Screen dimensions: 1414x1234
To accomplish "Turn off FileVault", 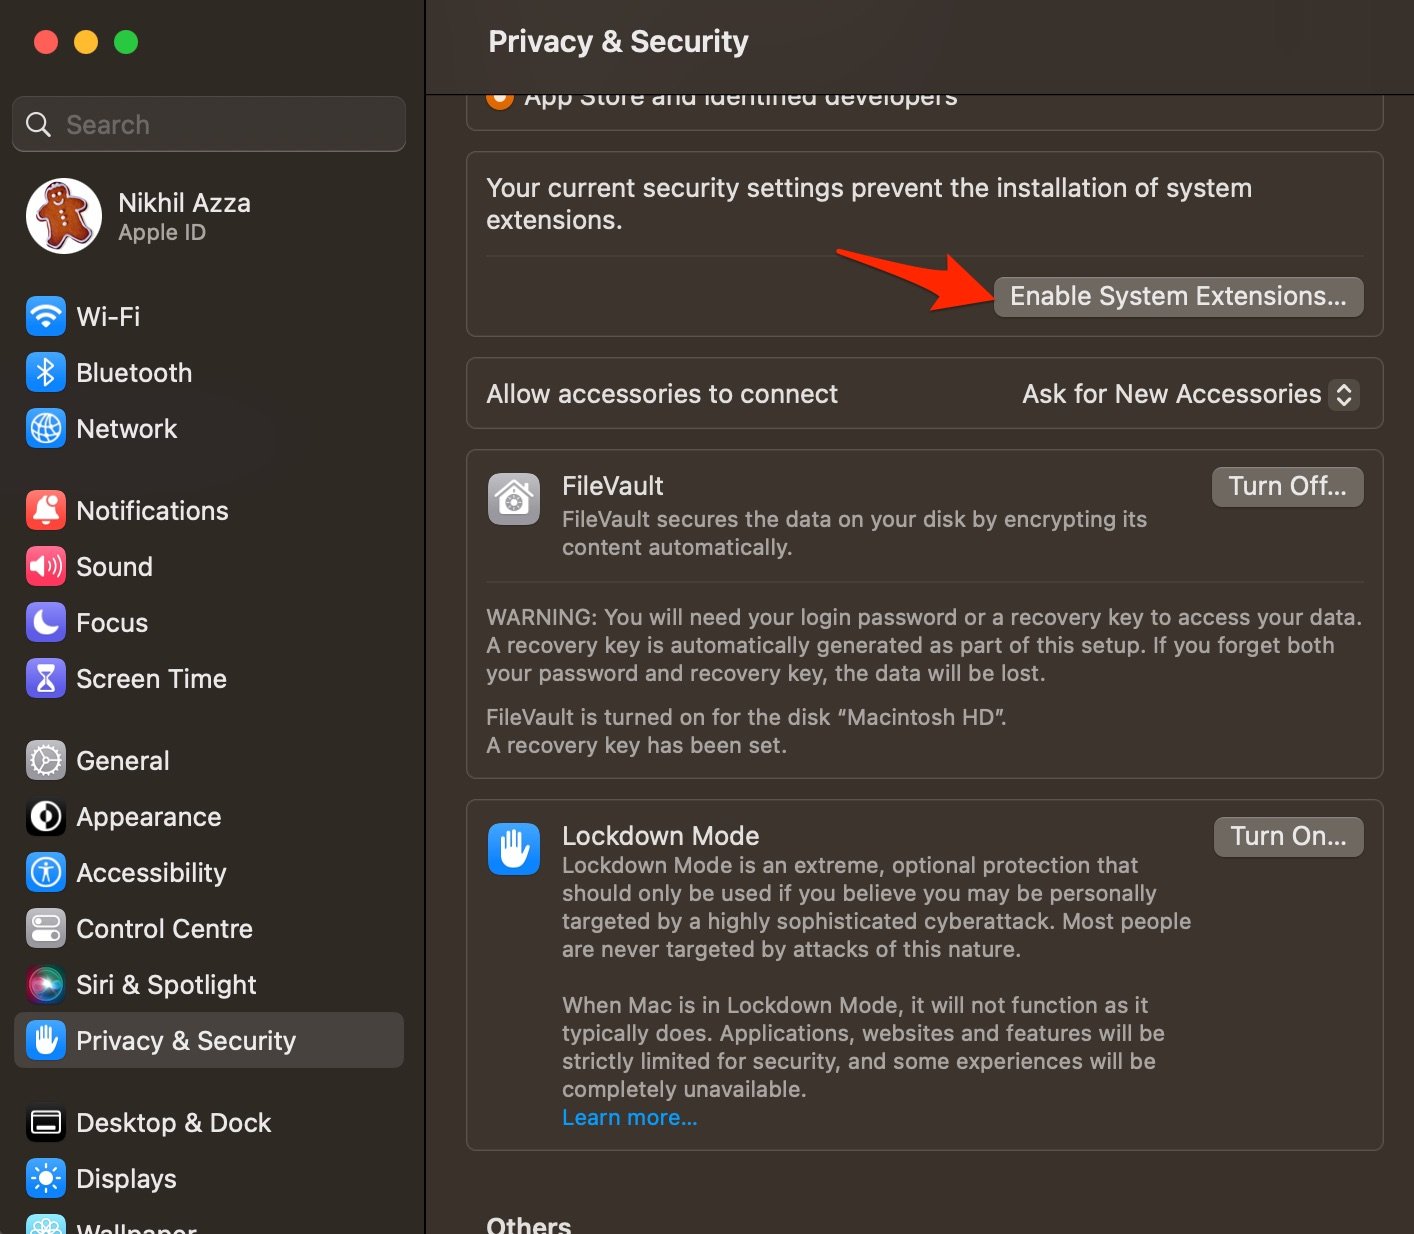I will [x=1287, y=487].
